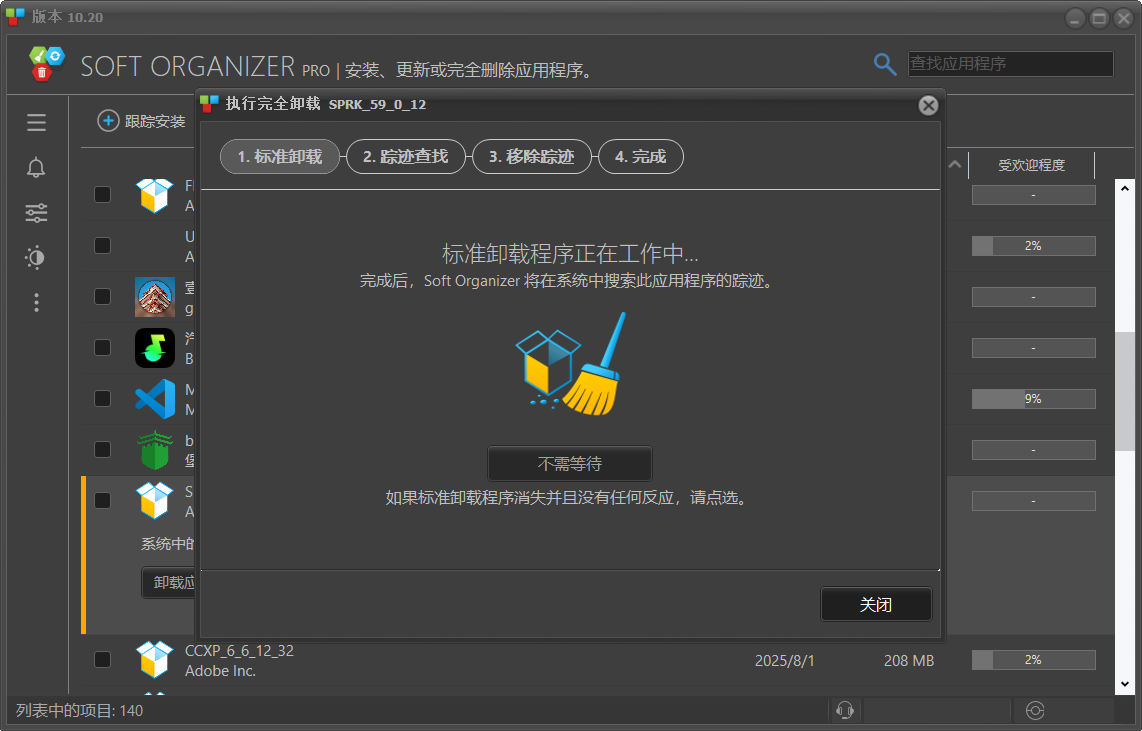
Task: Click the list scrollbar up arrow
Action: pos(1125,188)
